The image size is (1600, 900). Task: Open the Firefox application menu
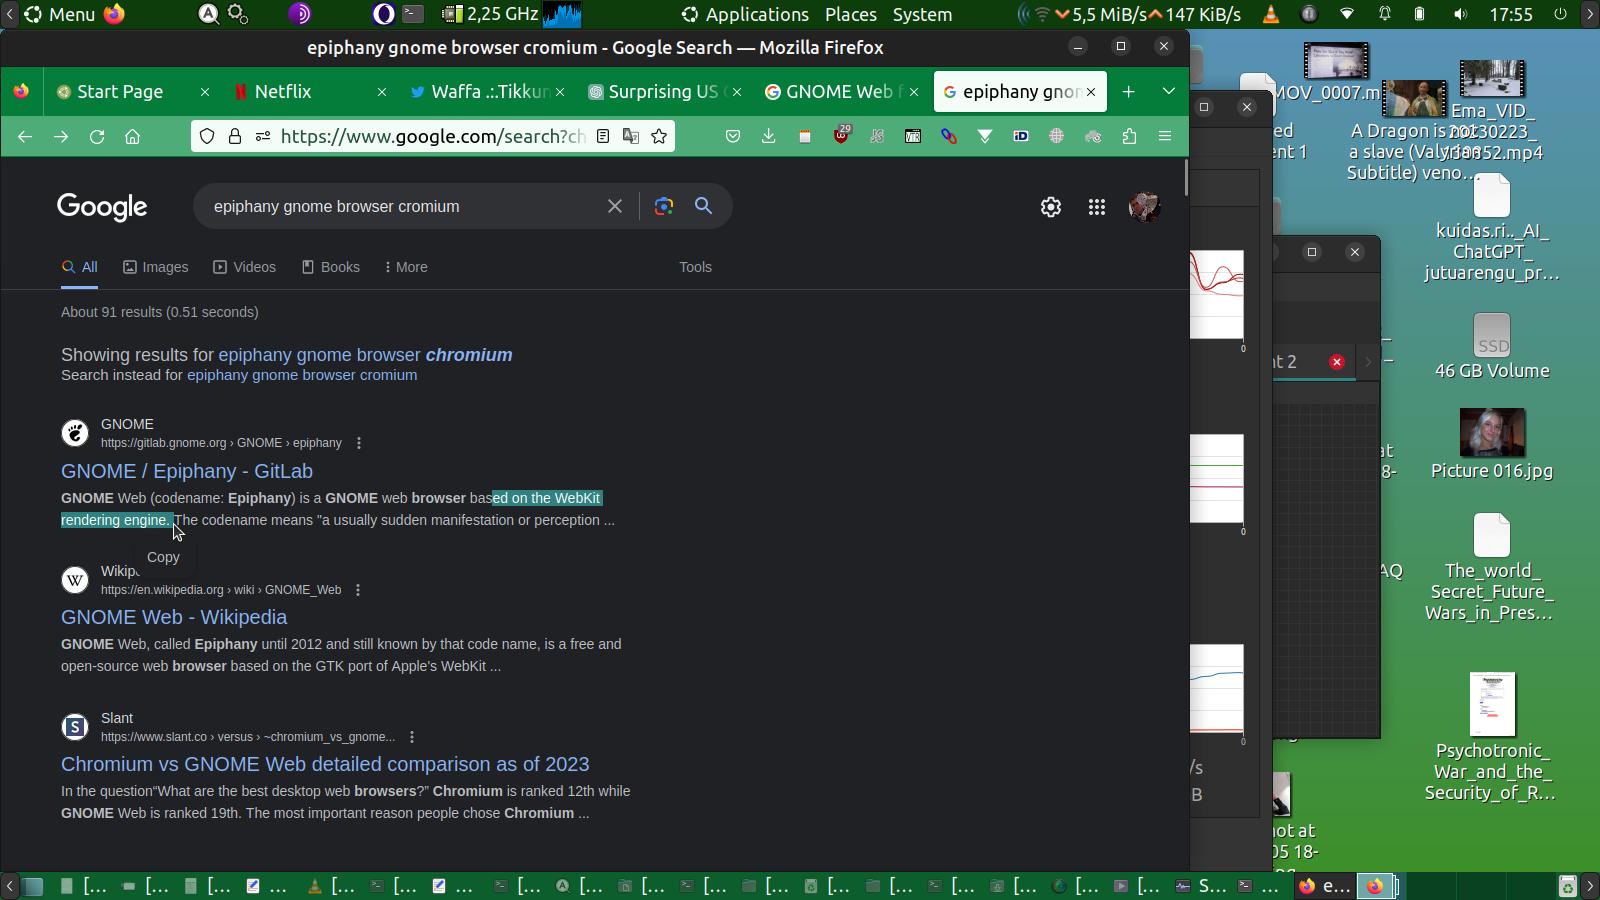click(1165, 136)
